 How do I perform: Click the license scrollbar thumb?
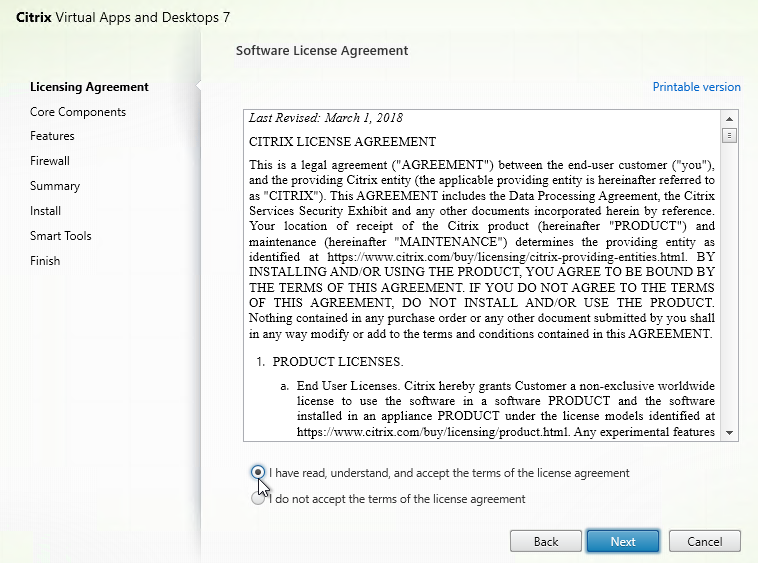point(729,135)
